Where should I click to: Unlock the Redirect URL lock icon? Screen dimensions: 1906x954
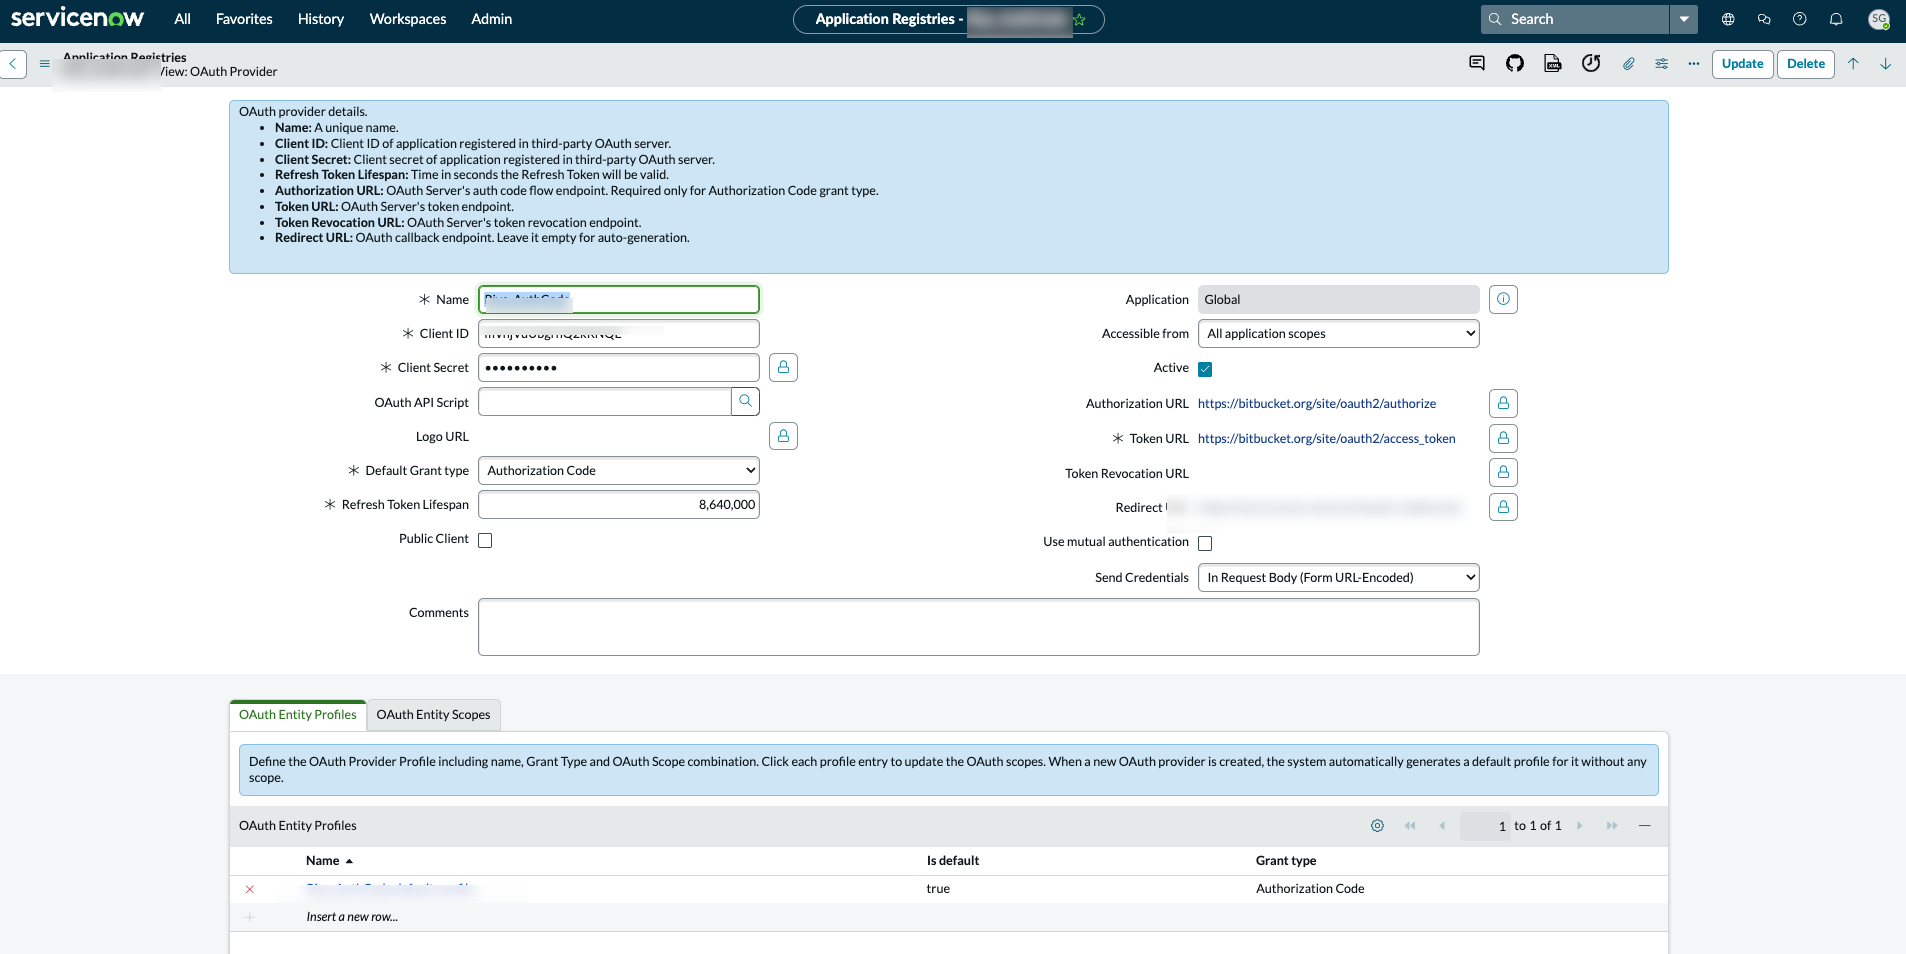tap(1503, 507)
